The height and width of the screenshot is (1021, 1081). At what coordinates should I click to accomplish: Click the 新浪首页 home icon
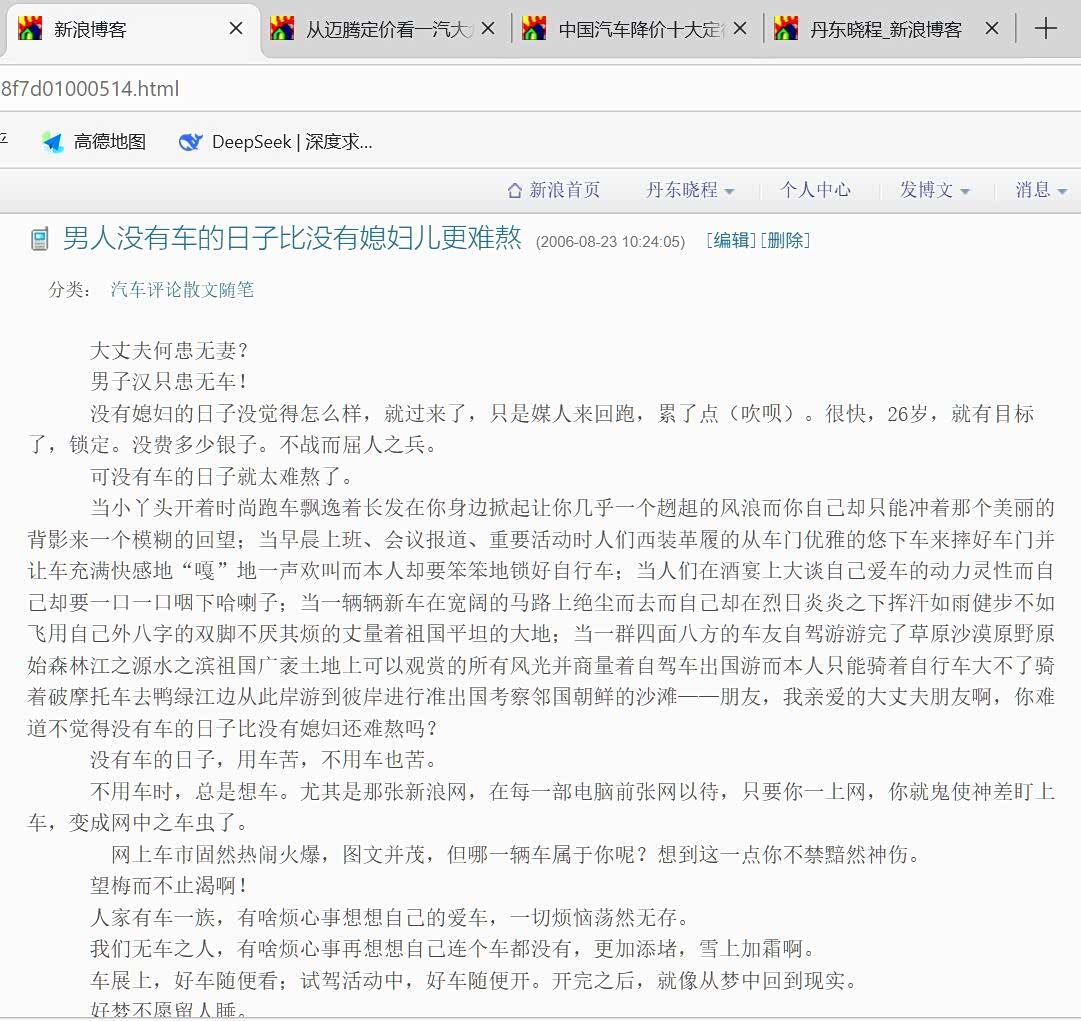(515, 190)
